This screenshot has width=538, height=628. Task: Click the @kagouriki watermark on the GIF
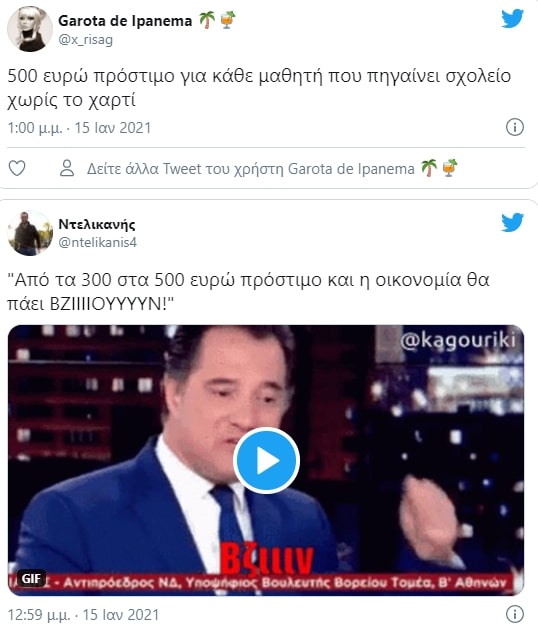(x=458, y=340)
